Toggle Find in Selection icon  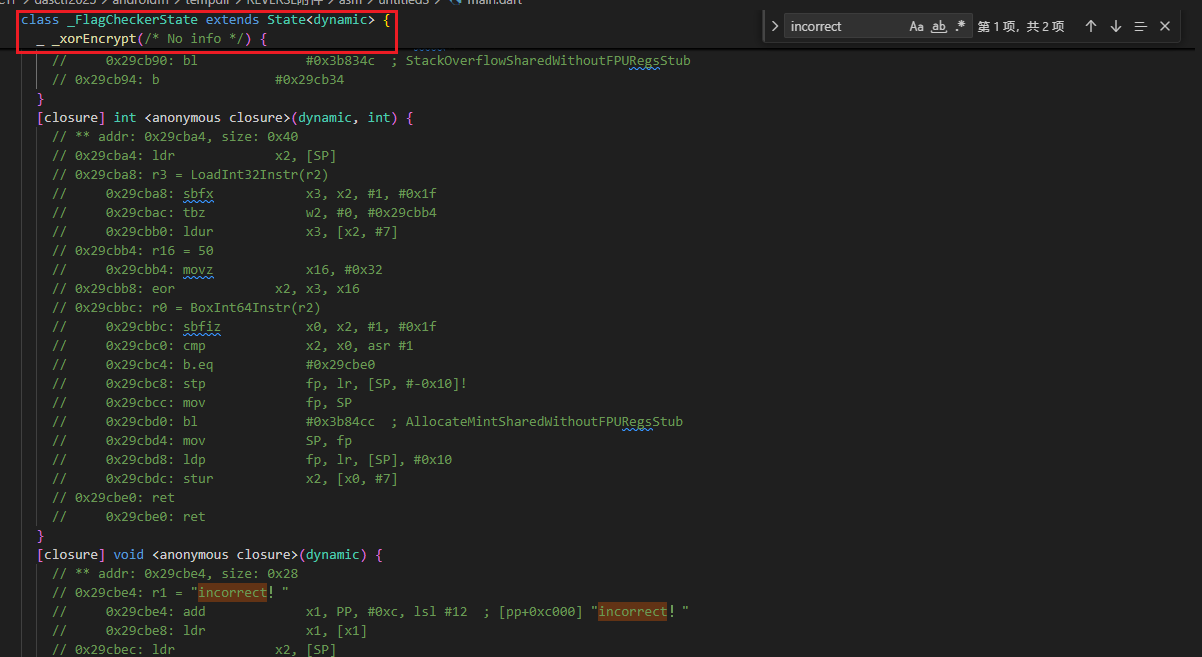(1140, 27)
